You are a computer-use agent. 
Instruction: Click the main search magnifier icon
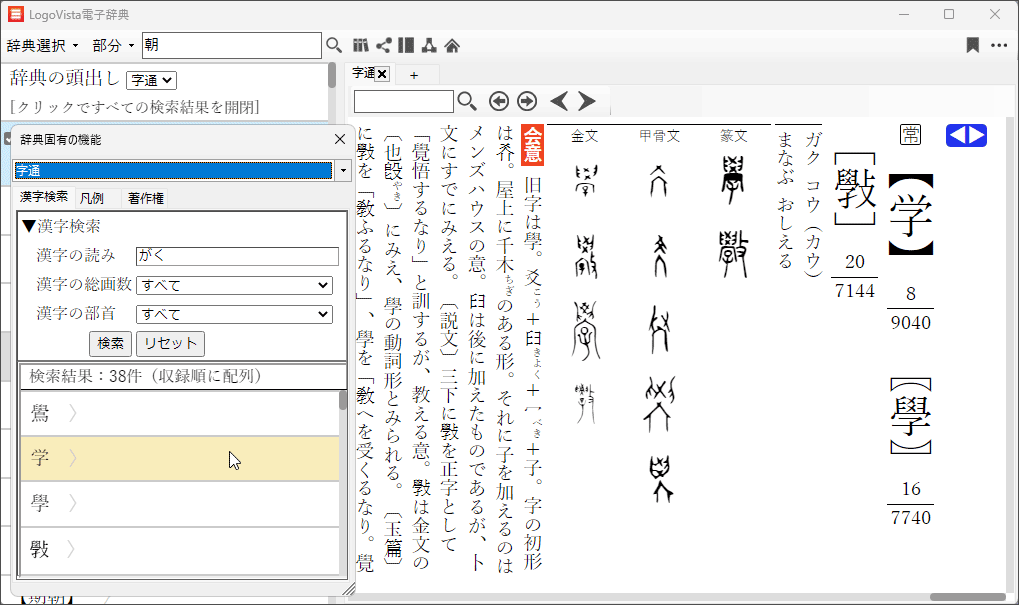click(334, 45)
